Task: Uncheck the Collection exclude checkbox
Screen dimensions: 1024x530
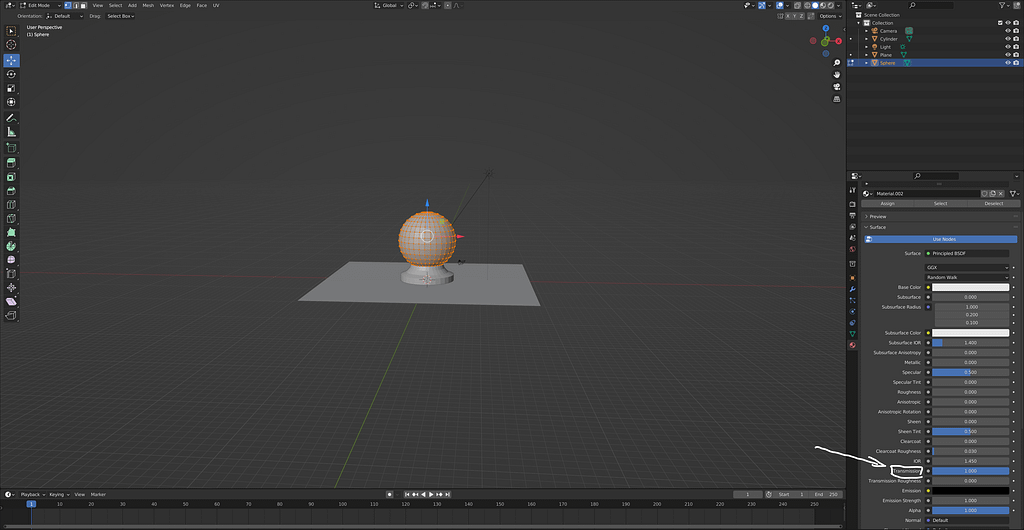Action: (998, 23)
